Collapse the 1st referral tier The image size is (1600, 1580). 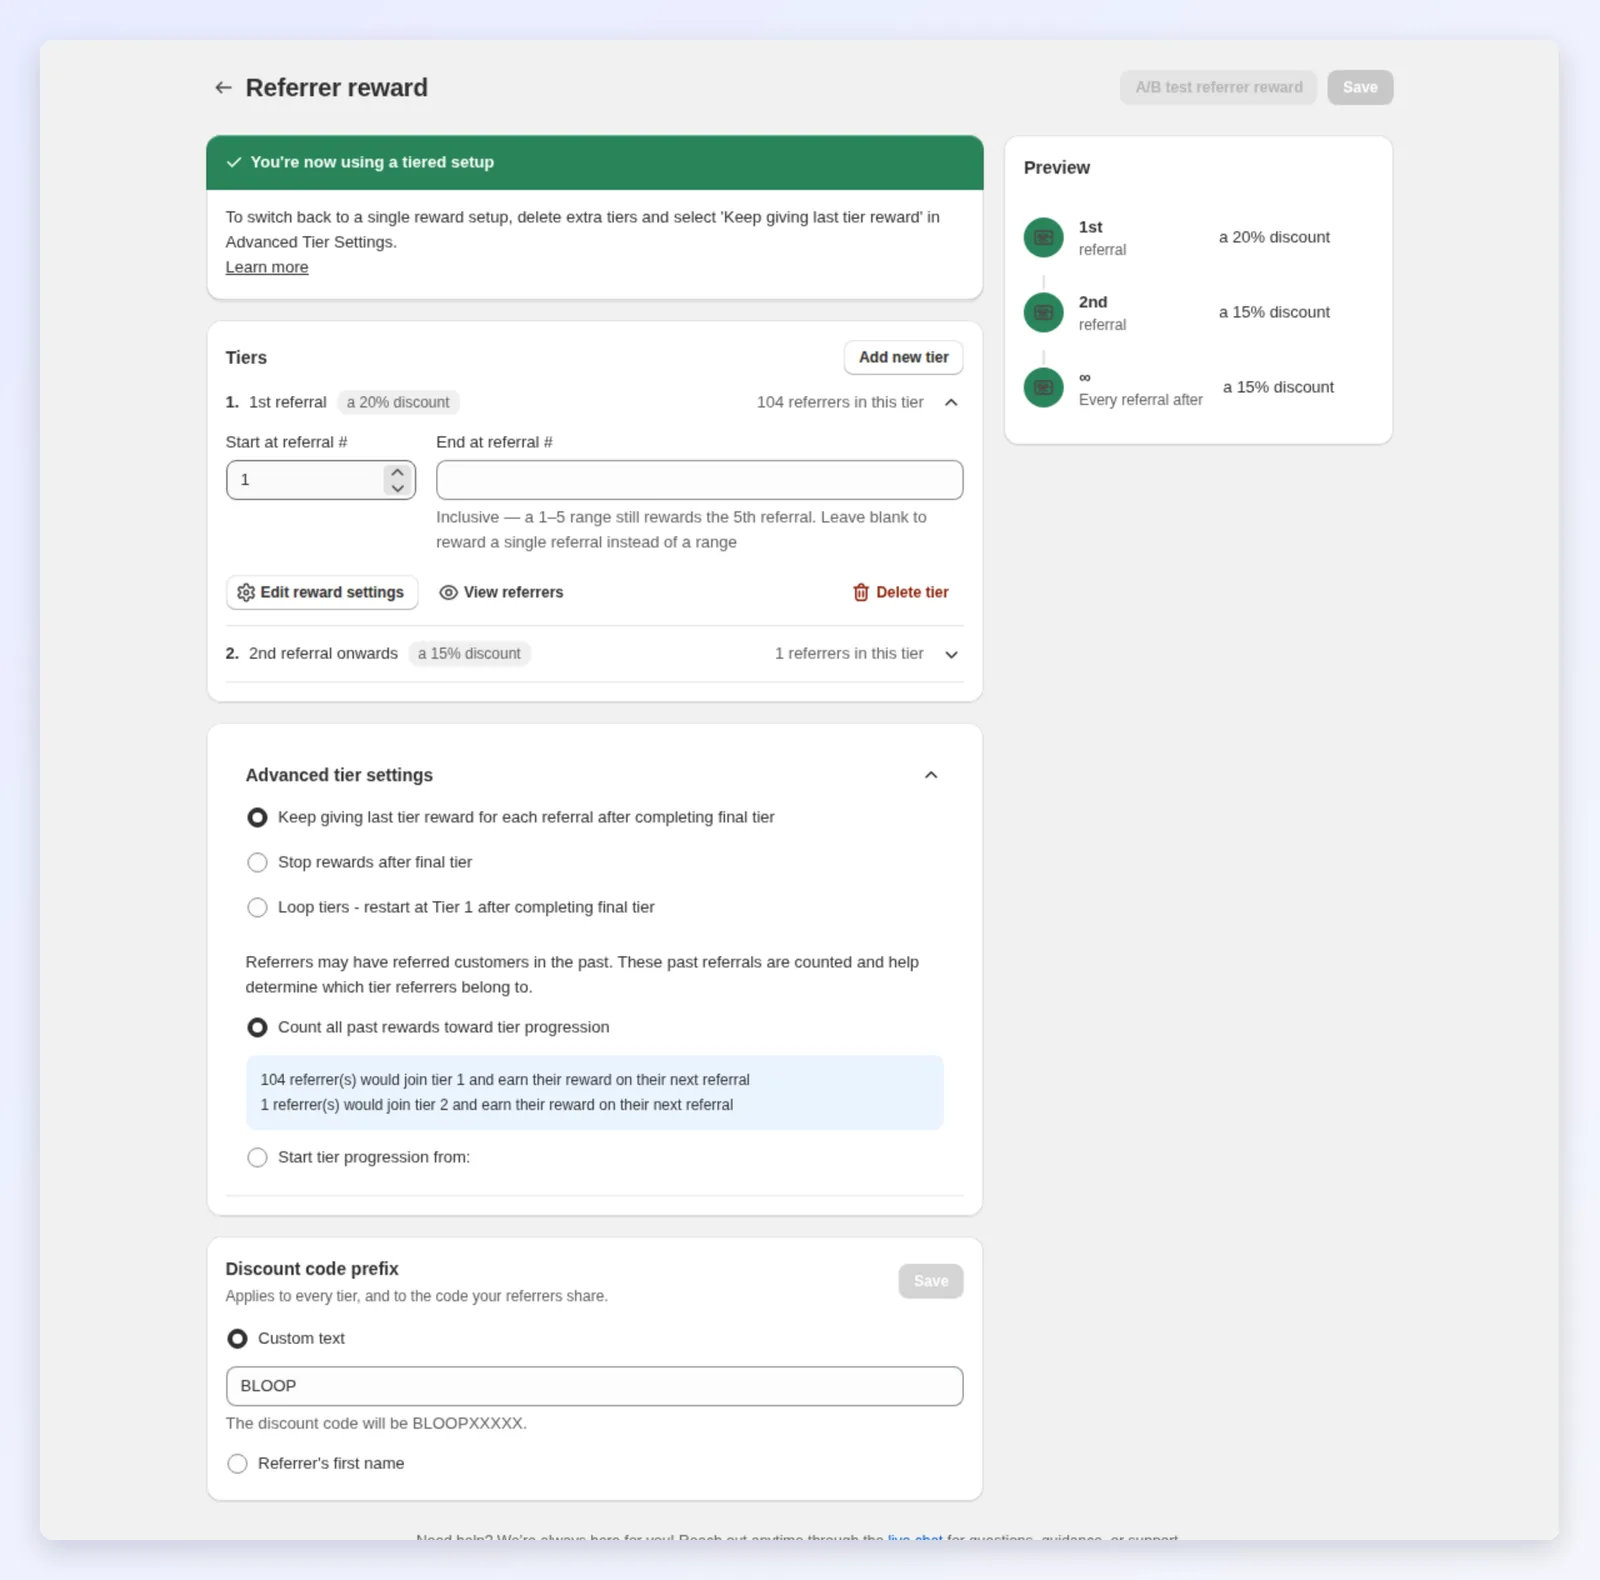(951, 403)
